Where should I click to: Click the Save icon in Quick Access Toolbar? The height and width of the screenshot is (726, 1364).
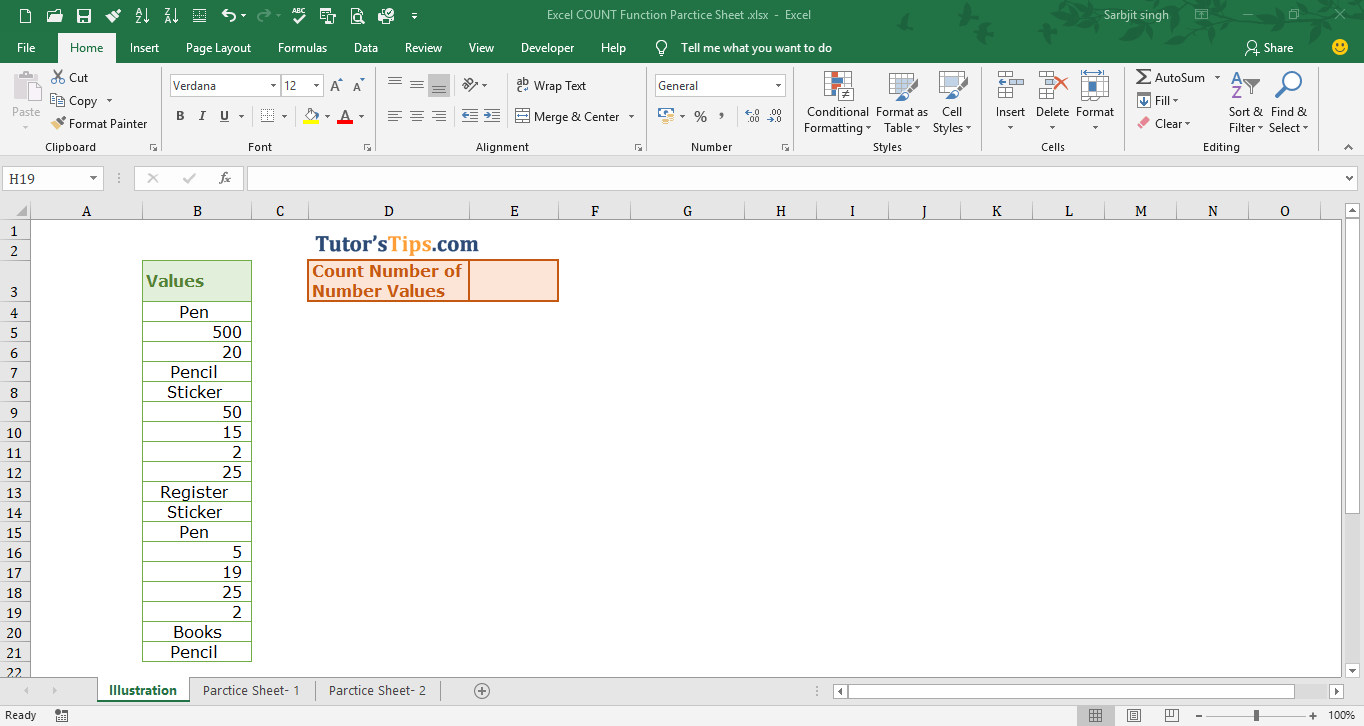point(84,16)
